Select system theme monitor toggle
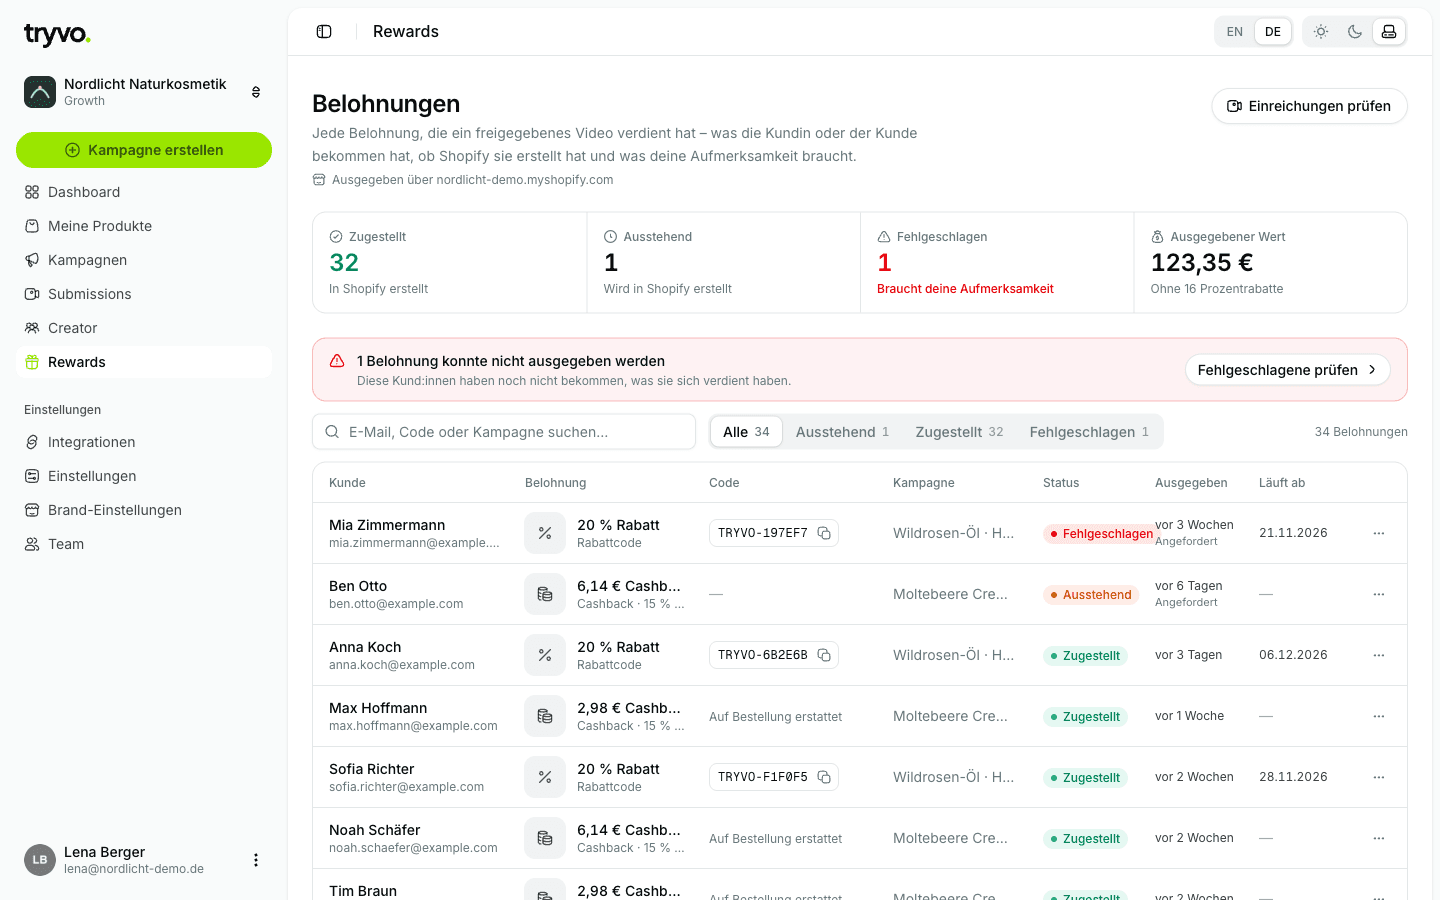The width and height of the screenshot is (1440, 900). click(1389, 32)
